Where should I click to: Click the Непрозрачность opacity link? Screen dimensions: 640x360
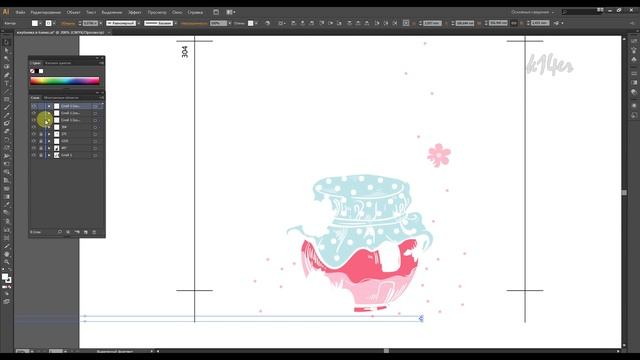tap(194, 23)
